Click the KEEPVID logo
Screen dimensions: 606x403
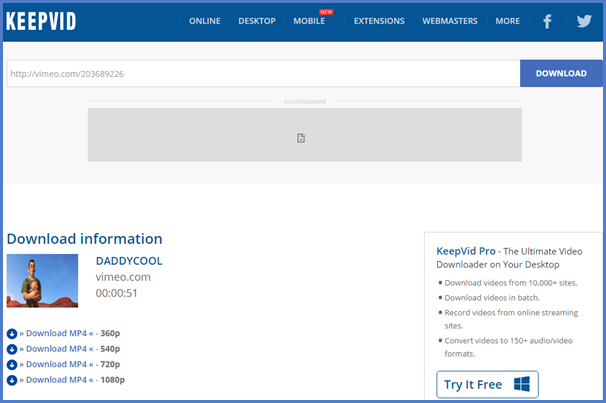[41, 21]
